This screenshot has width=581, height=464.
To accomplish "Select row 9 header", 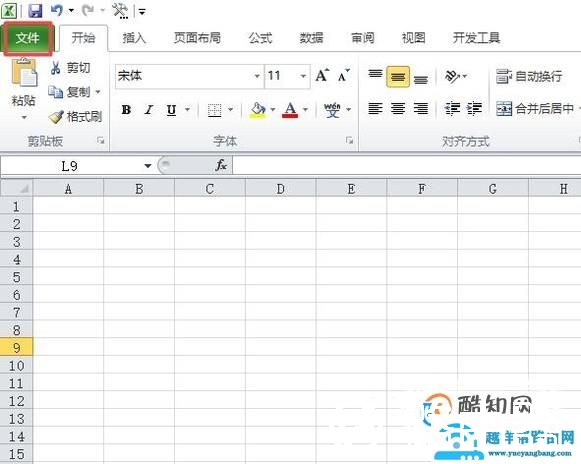I will 16,348.
